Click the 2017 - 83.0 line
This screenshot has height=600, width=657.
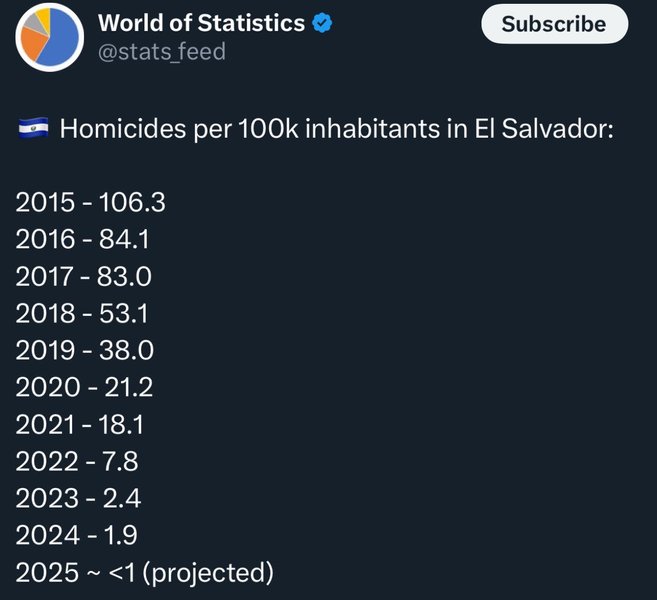point(84,277)
